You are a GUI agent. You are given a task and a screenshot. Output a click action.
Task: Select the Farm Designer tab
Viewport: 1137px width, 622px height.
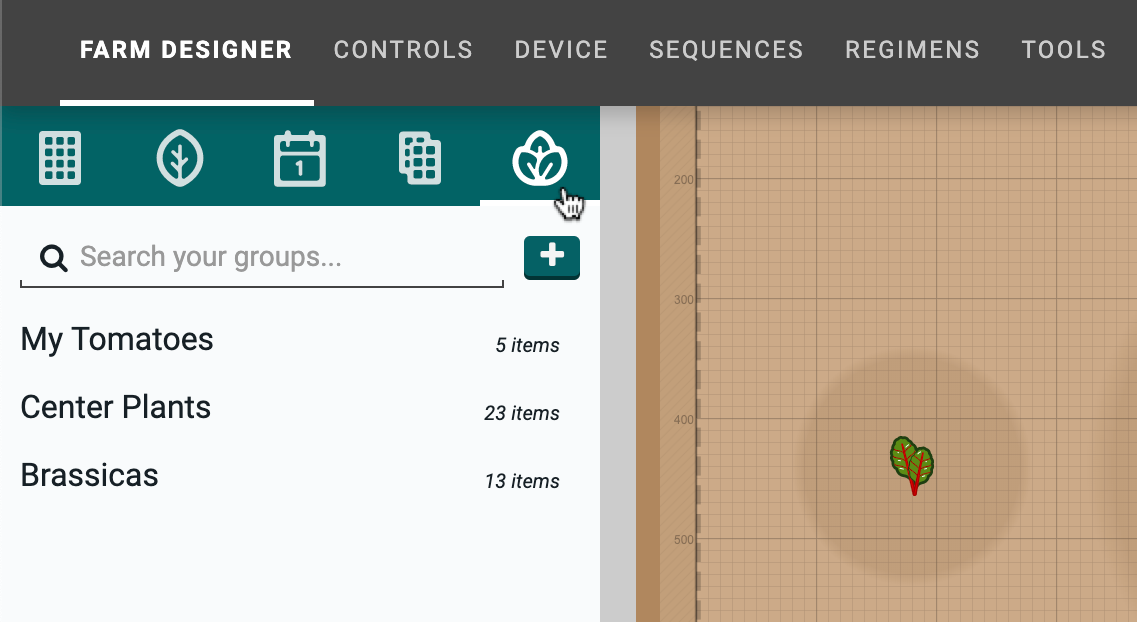point(186,49)
